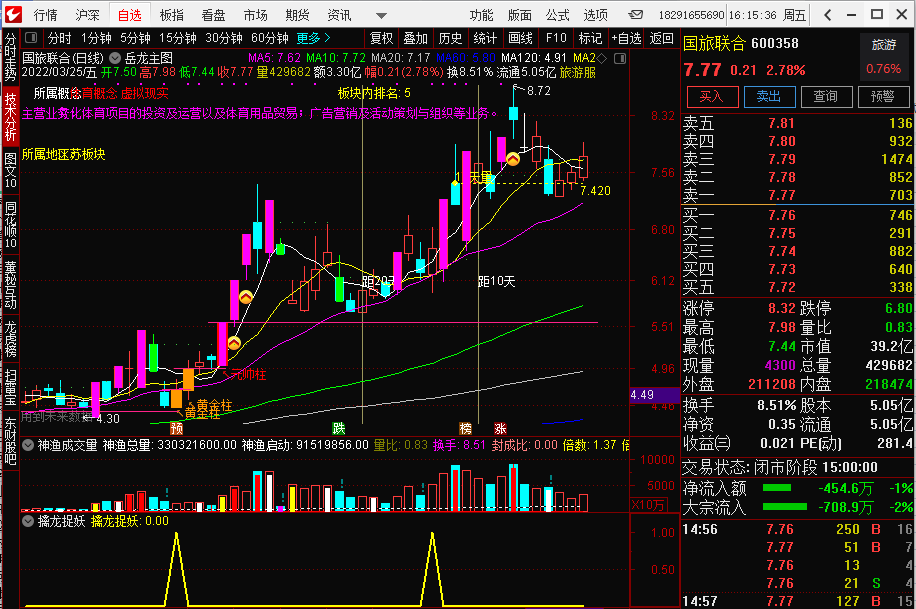The height and width of the screenshot is (609, 916).
Task: Click the X10万 volume unit label
Action: 648,504
